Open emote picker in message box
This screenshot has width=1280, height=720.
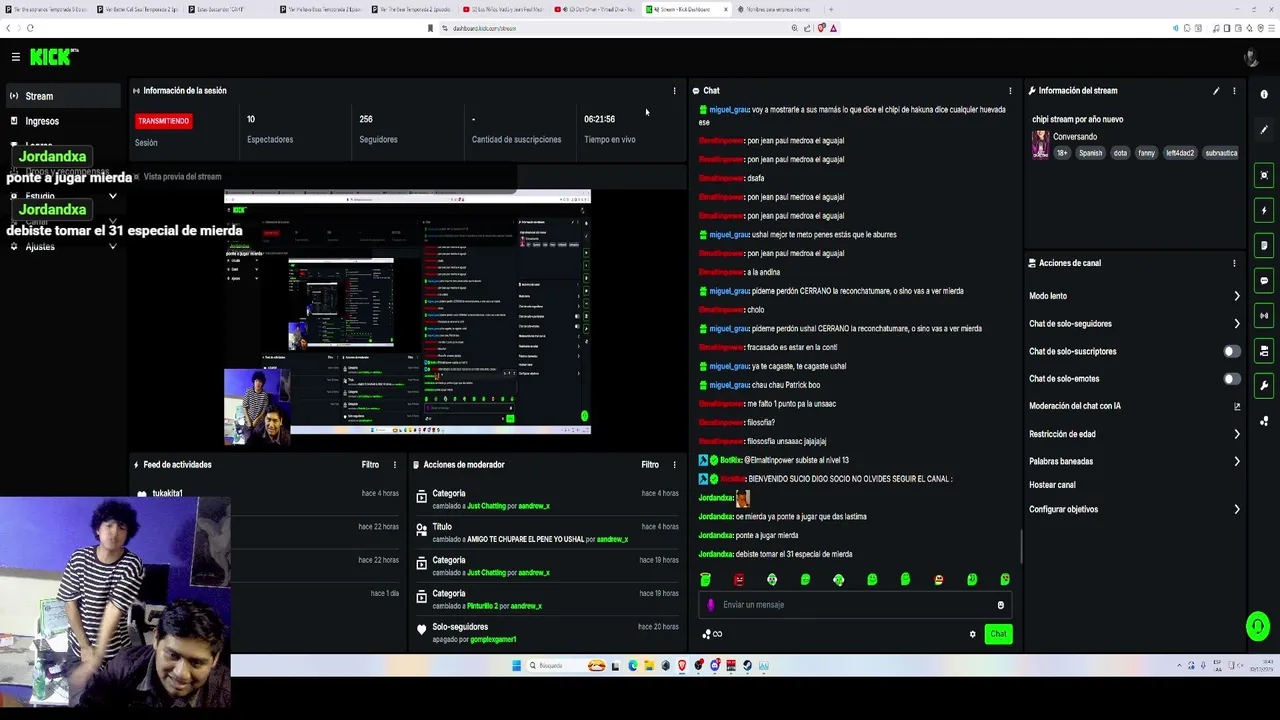1000,605
